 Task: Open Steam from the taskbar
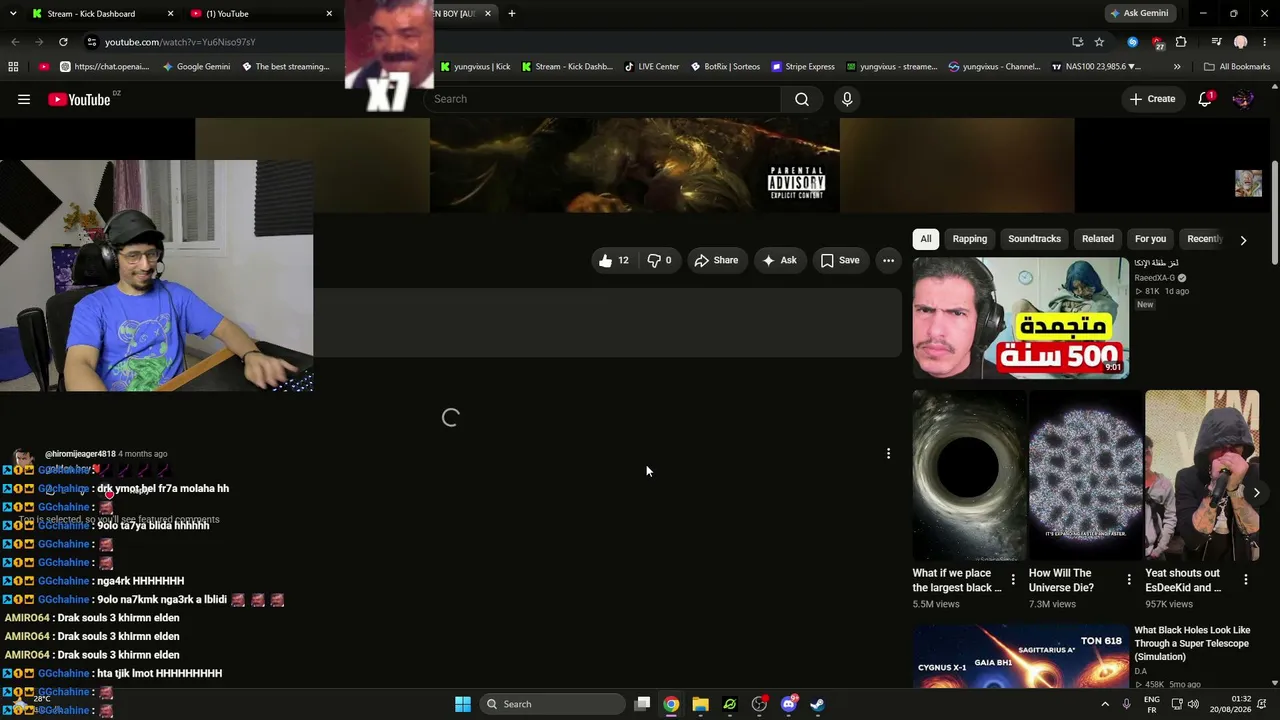pos(817,704)
